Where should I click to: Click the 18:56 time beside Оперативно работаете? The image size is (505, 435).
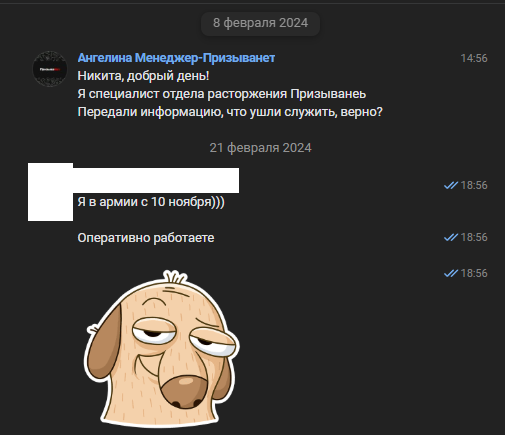[x=474, y=237]
